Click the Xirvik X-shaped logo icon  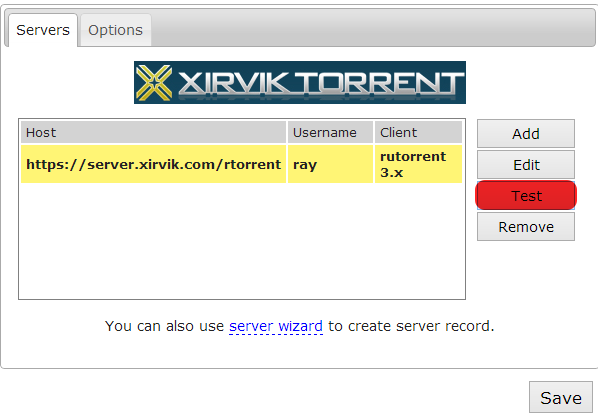tap(154, 83)
